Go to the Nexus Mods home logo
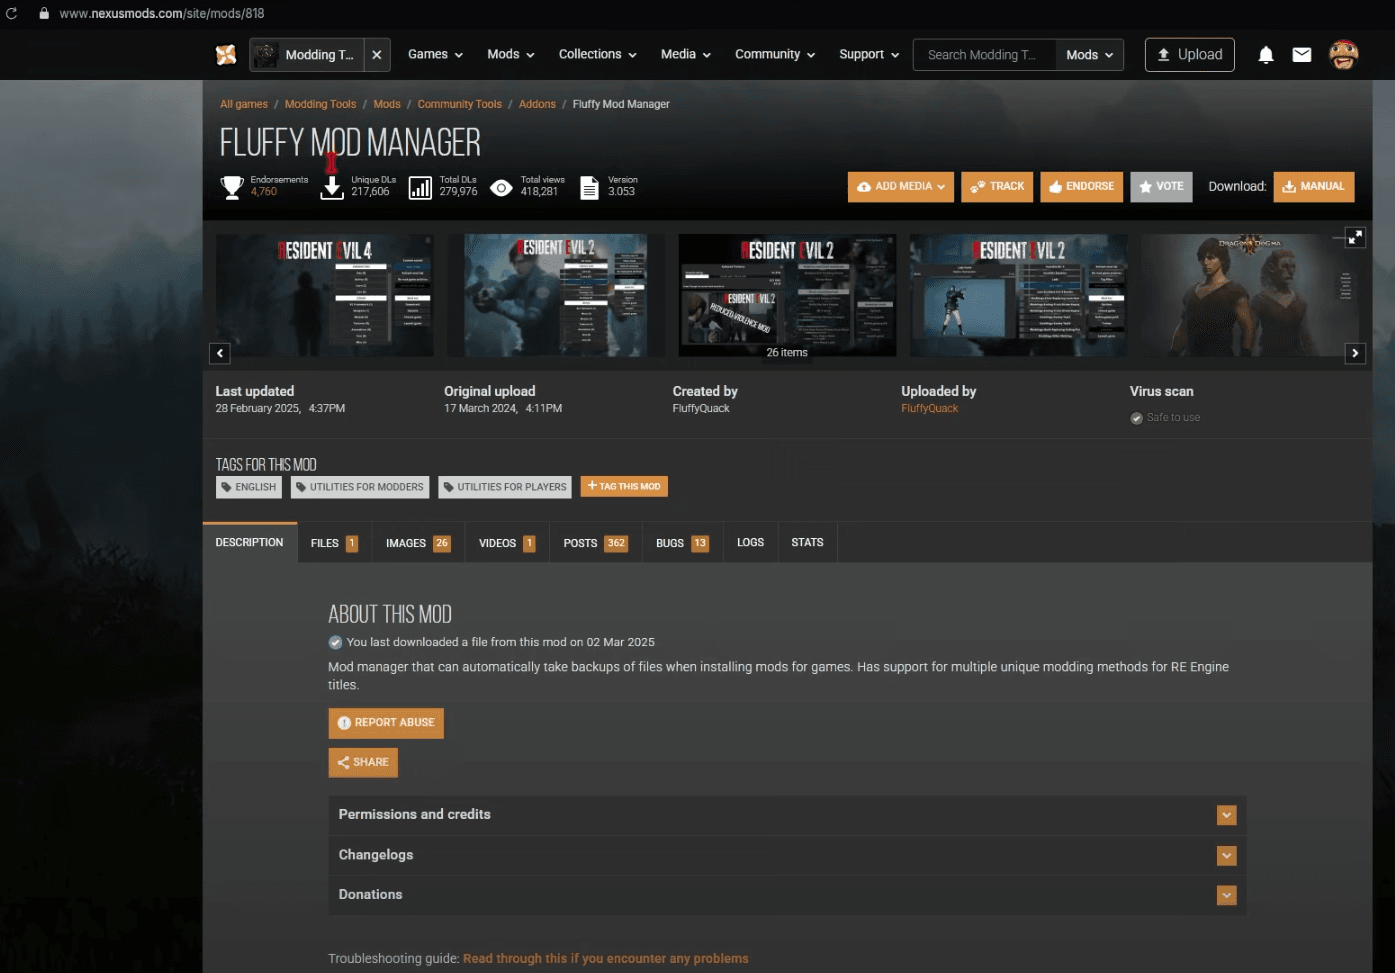 pos(227,55)
